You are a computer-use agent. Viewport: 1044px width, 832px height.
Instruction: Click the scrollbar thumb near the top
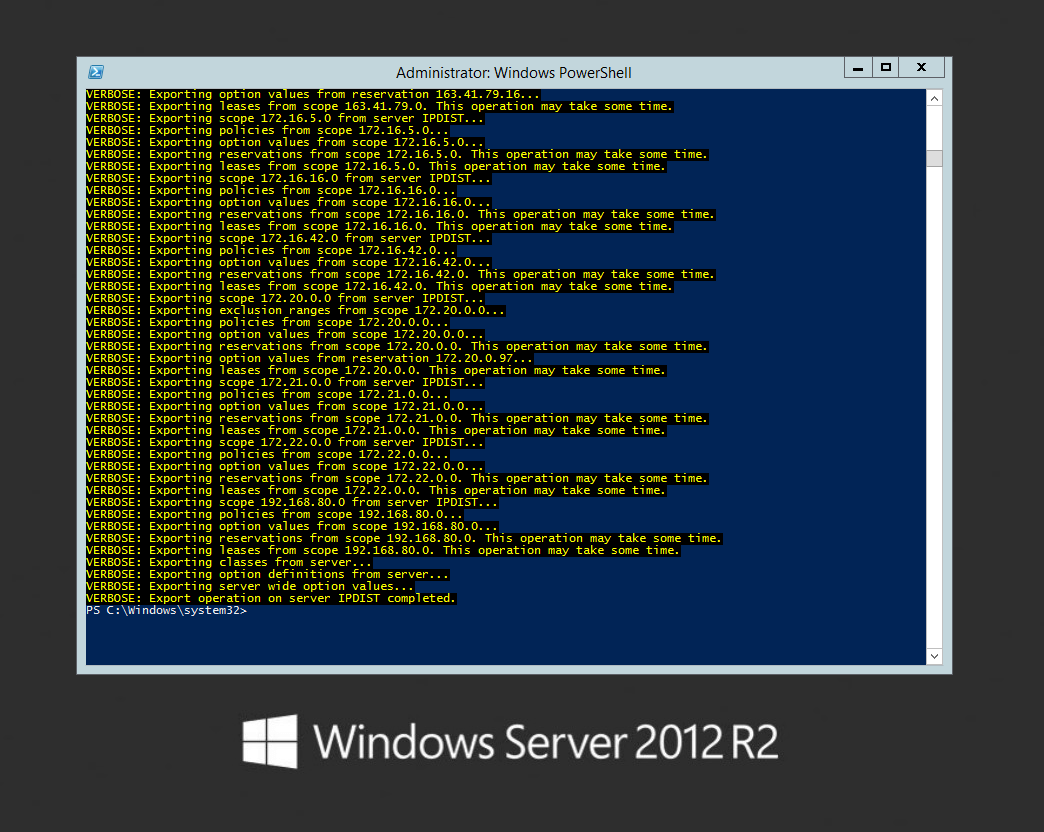click(x=934, y=157)
